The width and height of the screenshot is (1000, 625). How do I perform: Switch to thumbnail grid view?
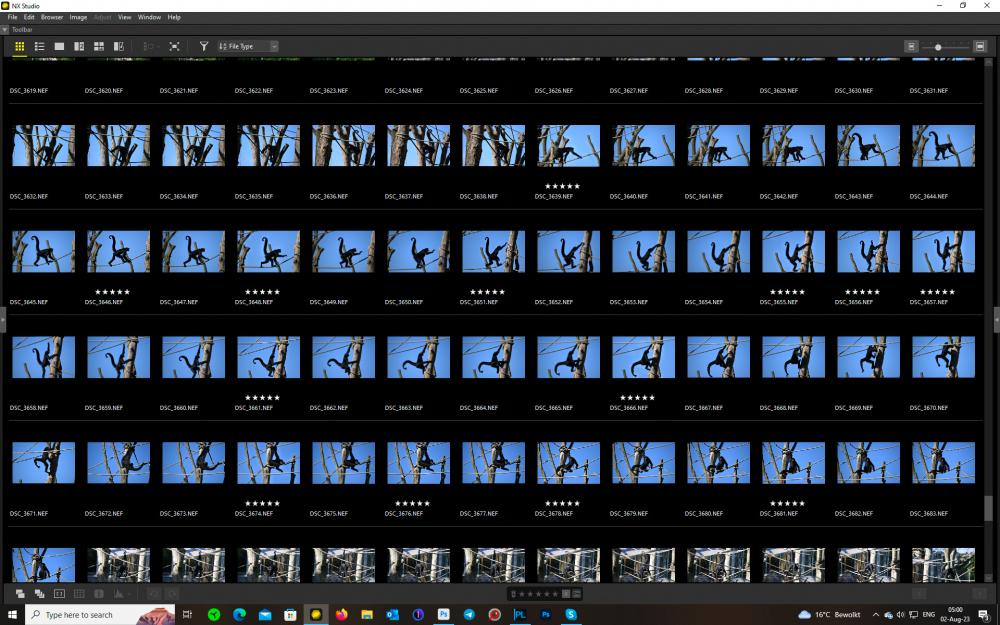click(x=20, y=47)
